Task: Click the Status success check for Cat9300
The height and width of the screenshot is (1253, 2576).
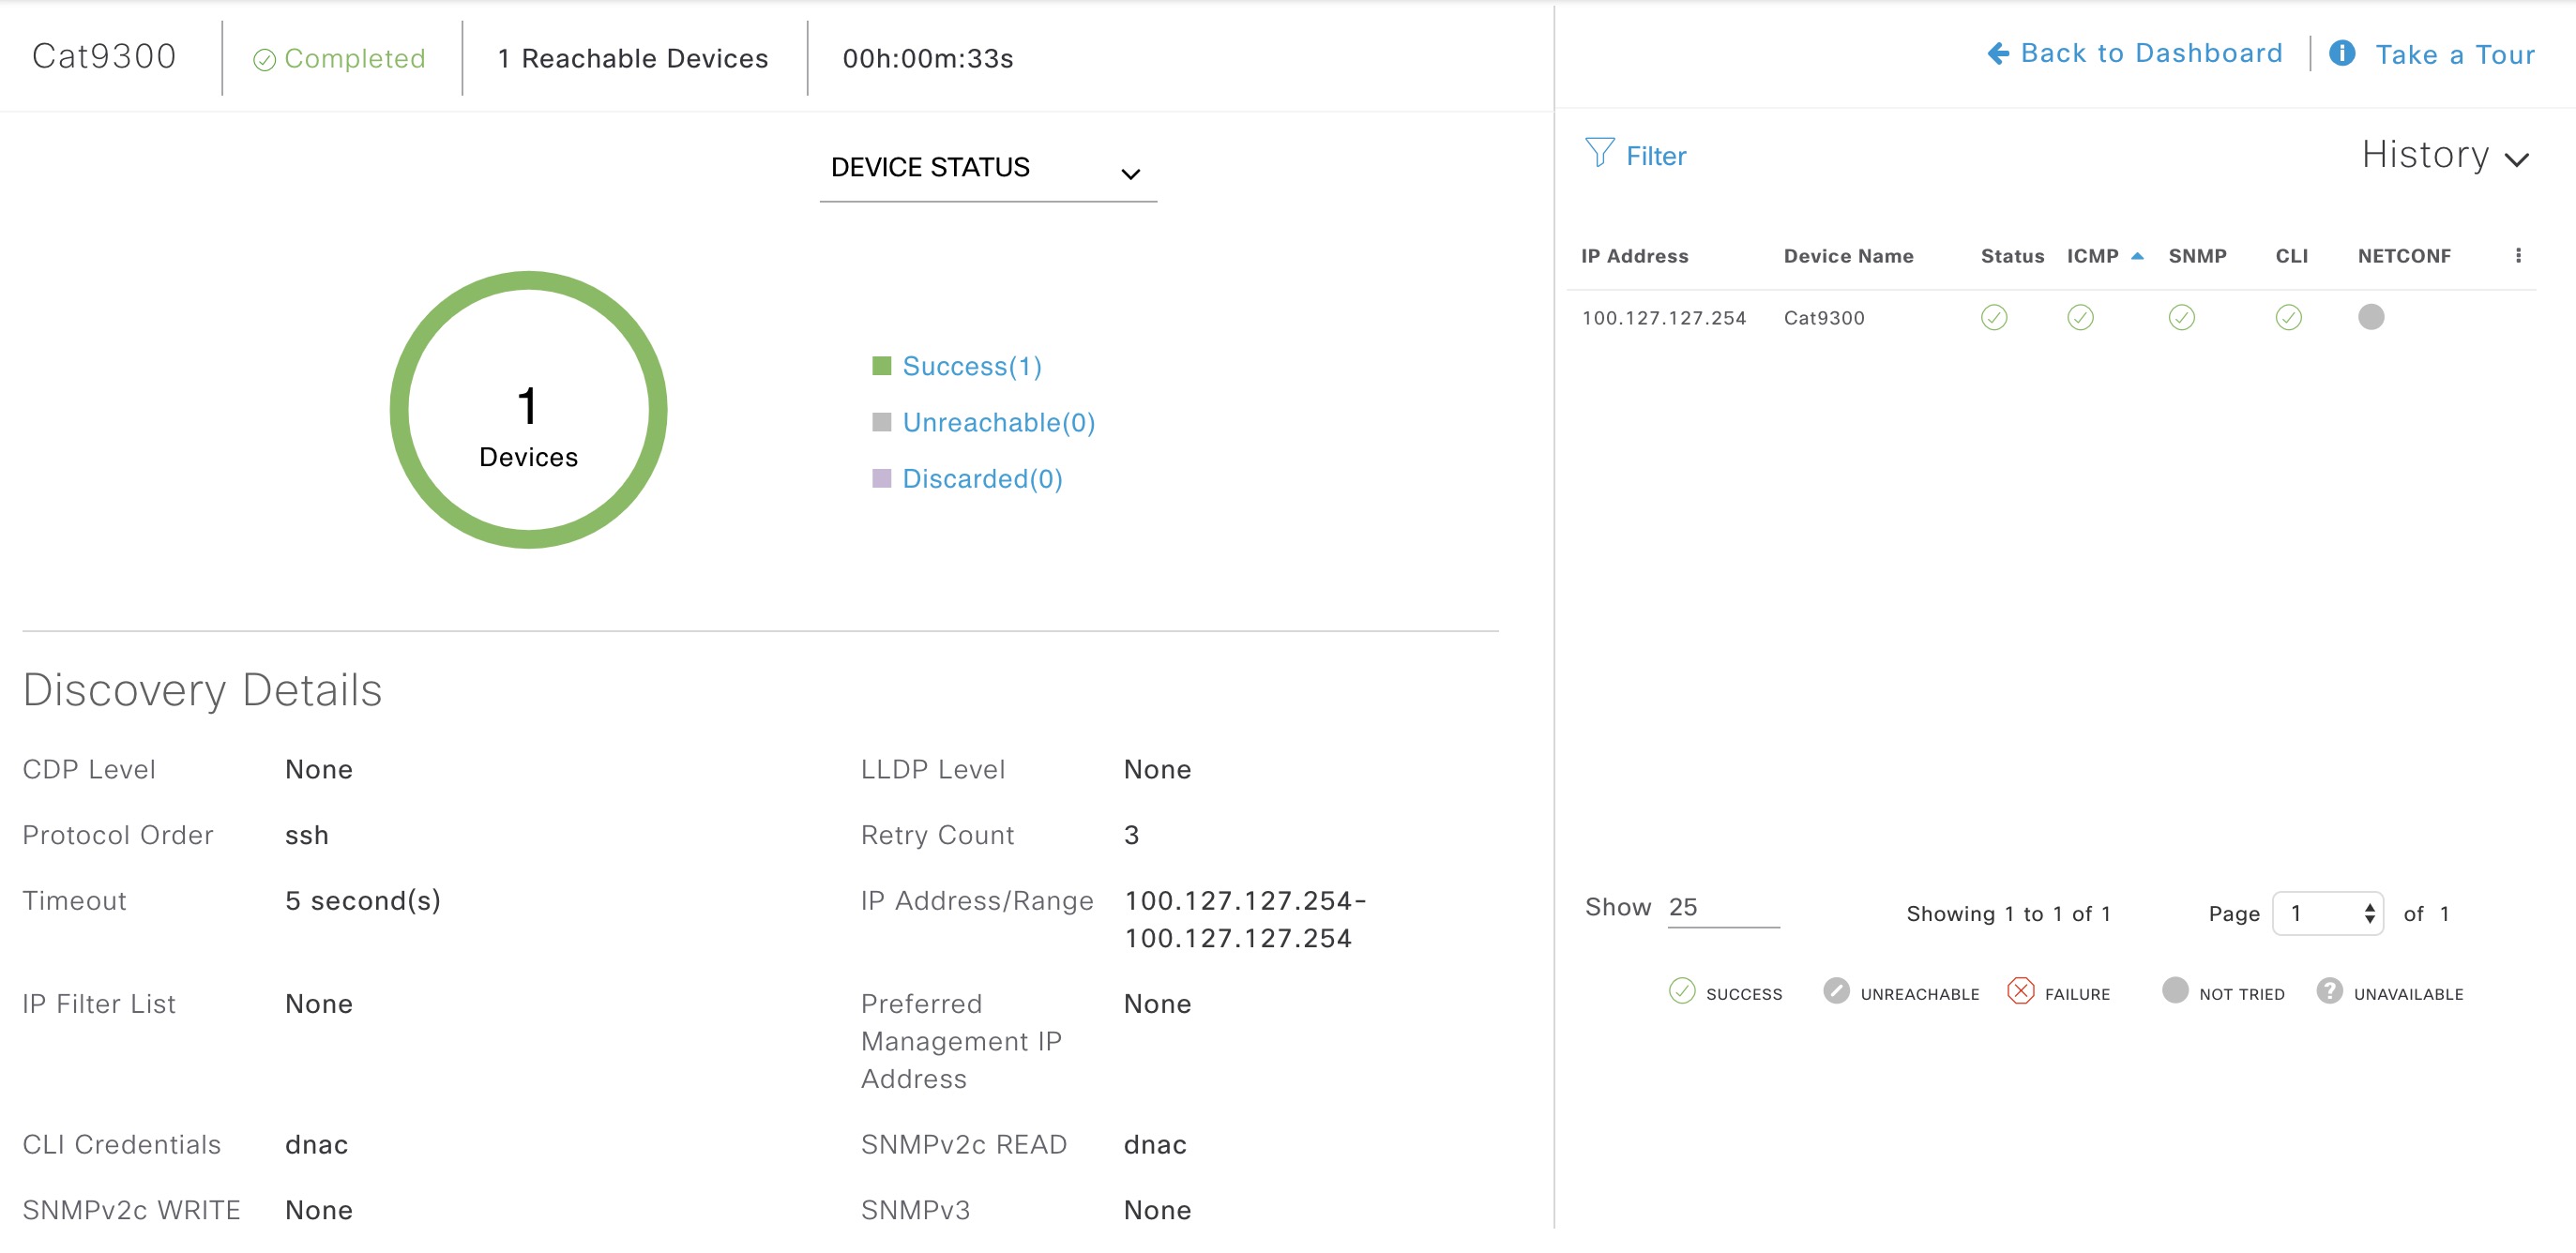Action: 1994,318
